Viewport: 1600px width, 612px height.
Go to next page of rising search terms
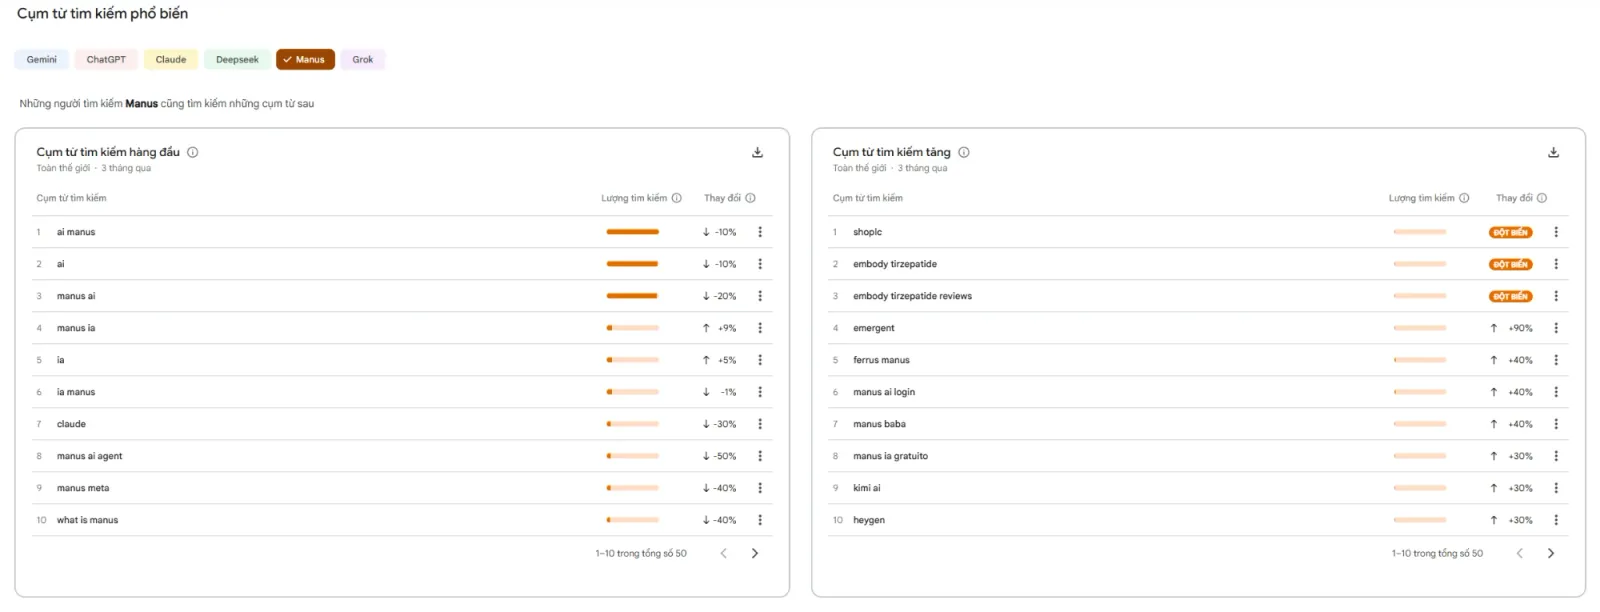(x=1551, y=553)
